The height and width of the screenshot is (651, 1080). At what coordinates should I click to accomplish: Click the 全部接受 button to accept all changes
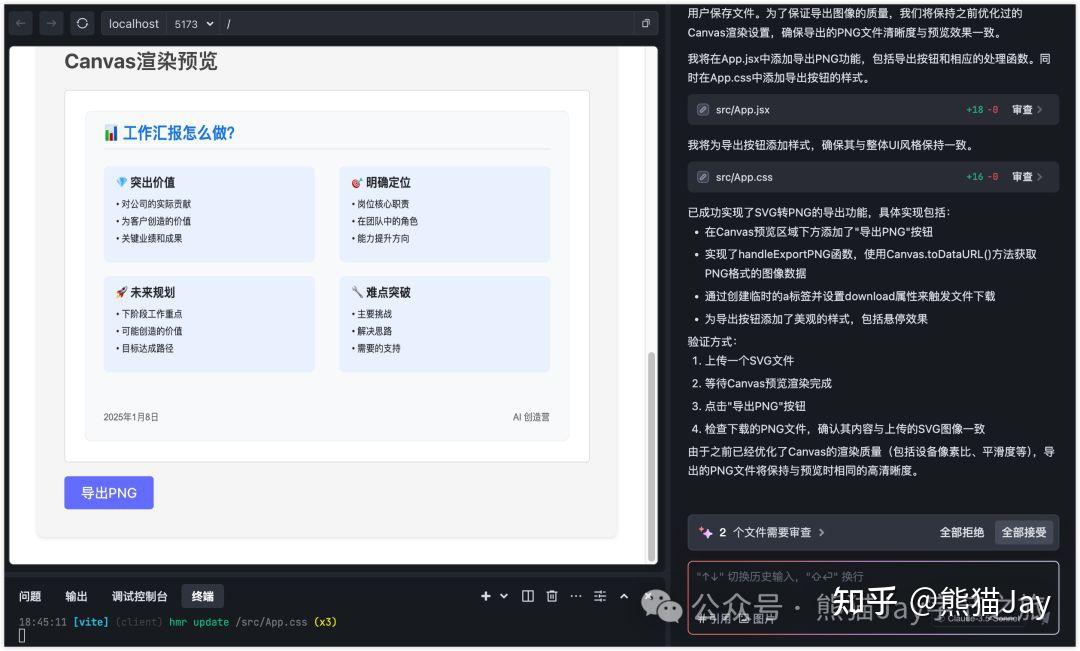click(x=1023, y=533)
